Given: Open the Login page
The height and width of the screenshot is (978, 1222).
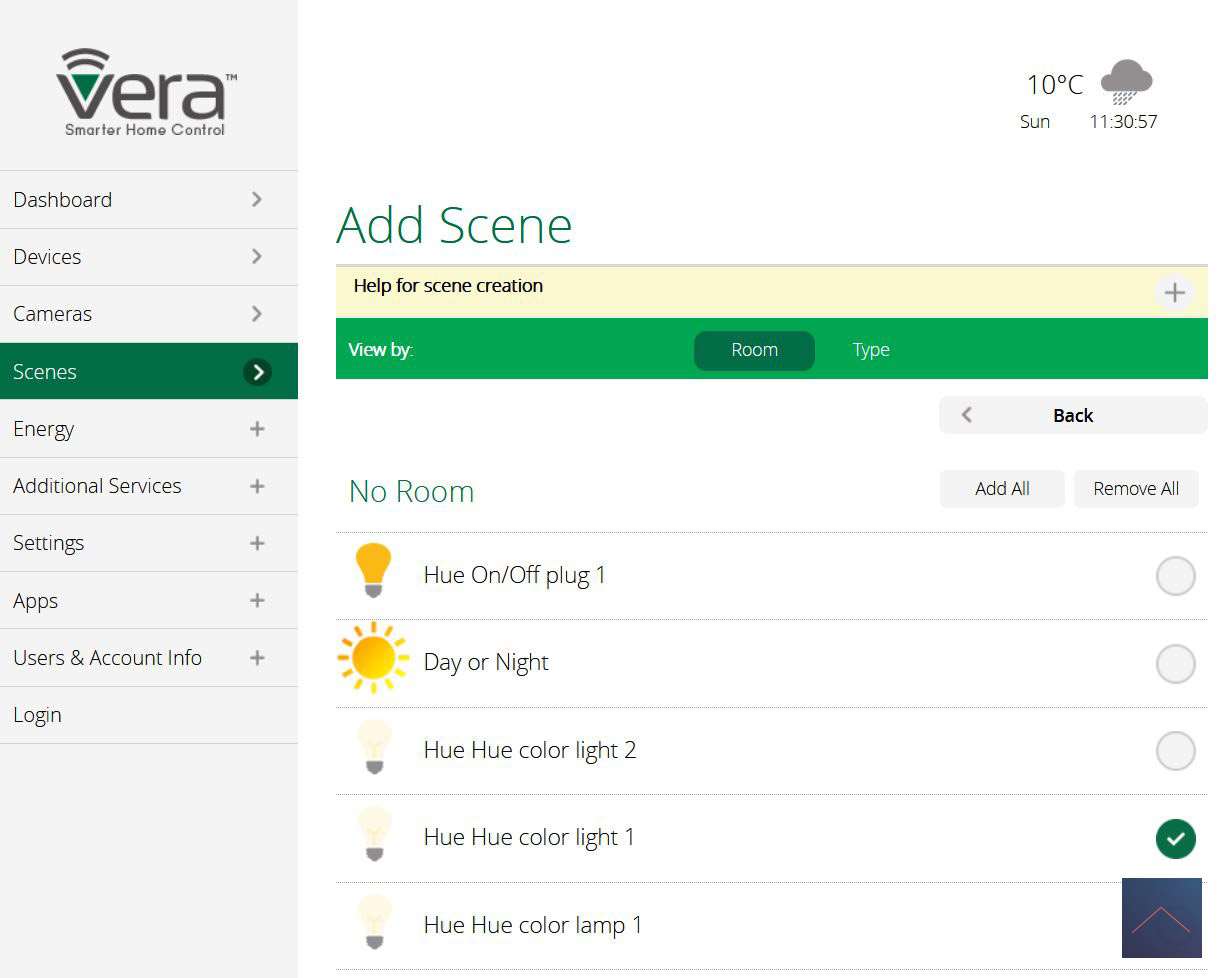Looking at the screenshot, I should tap(148, 715).
